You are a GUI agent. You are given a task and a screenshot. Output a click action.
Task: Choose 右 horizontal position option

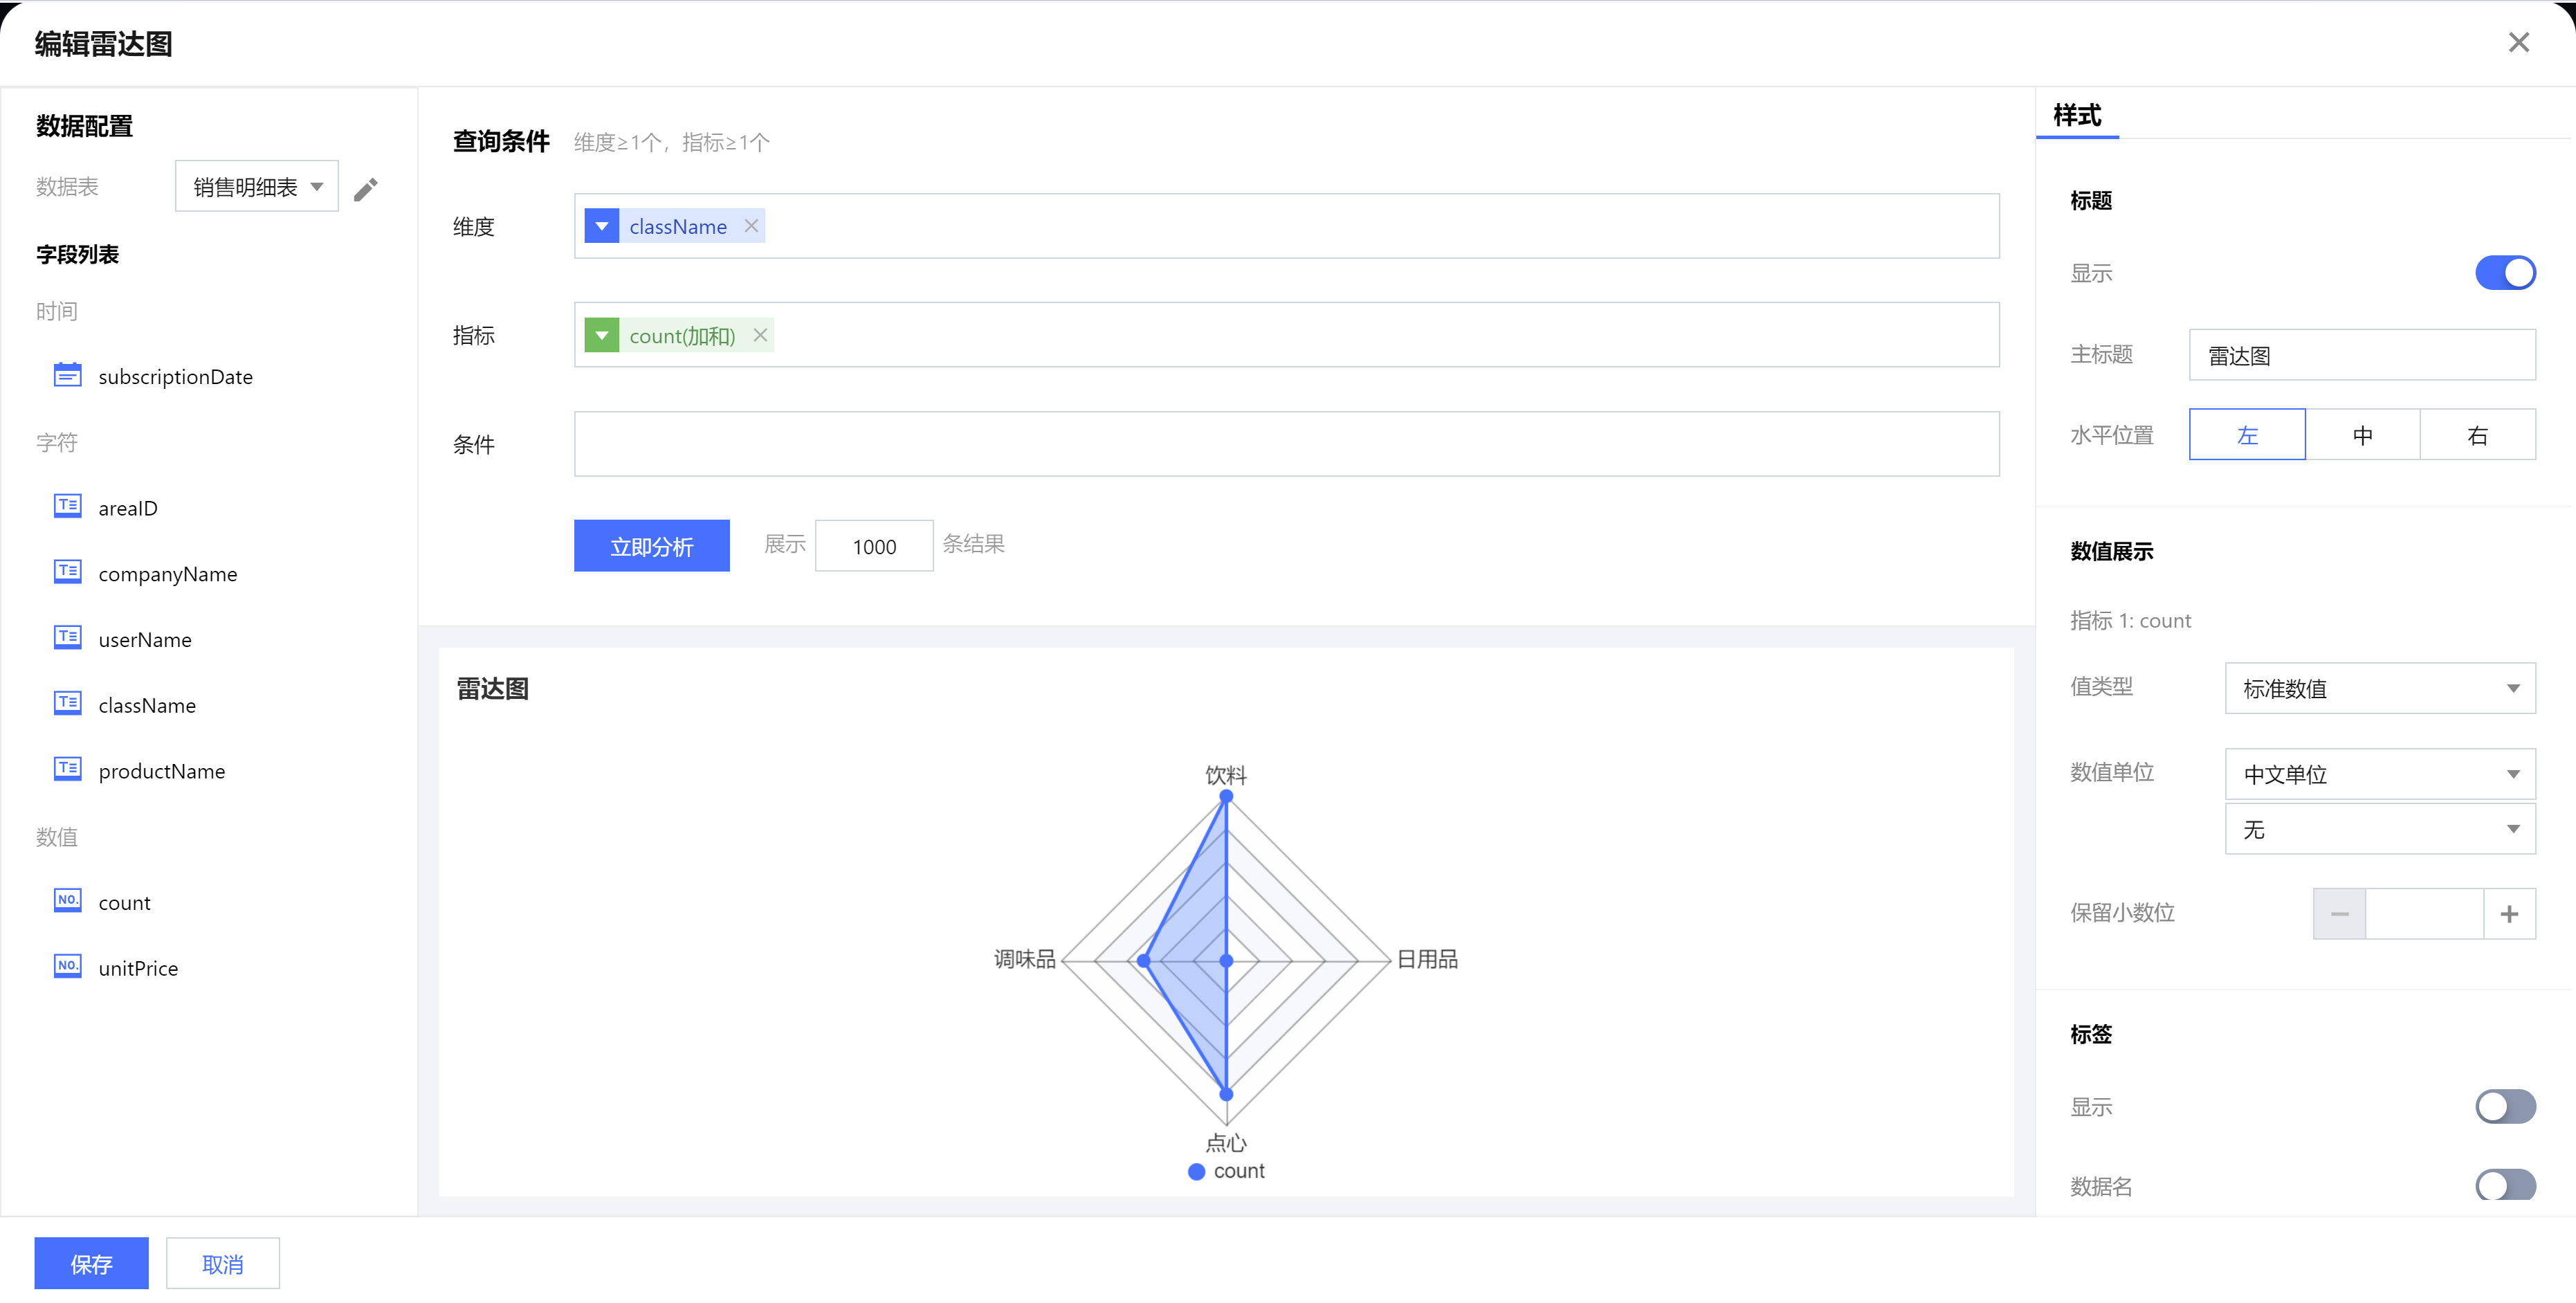point(2477,435)
